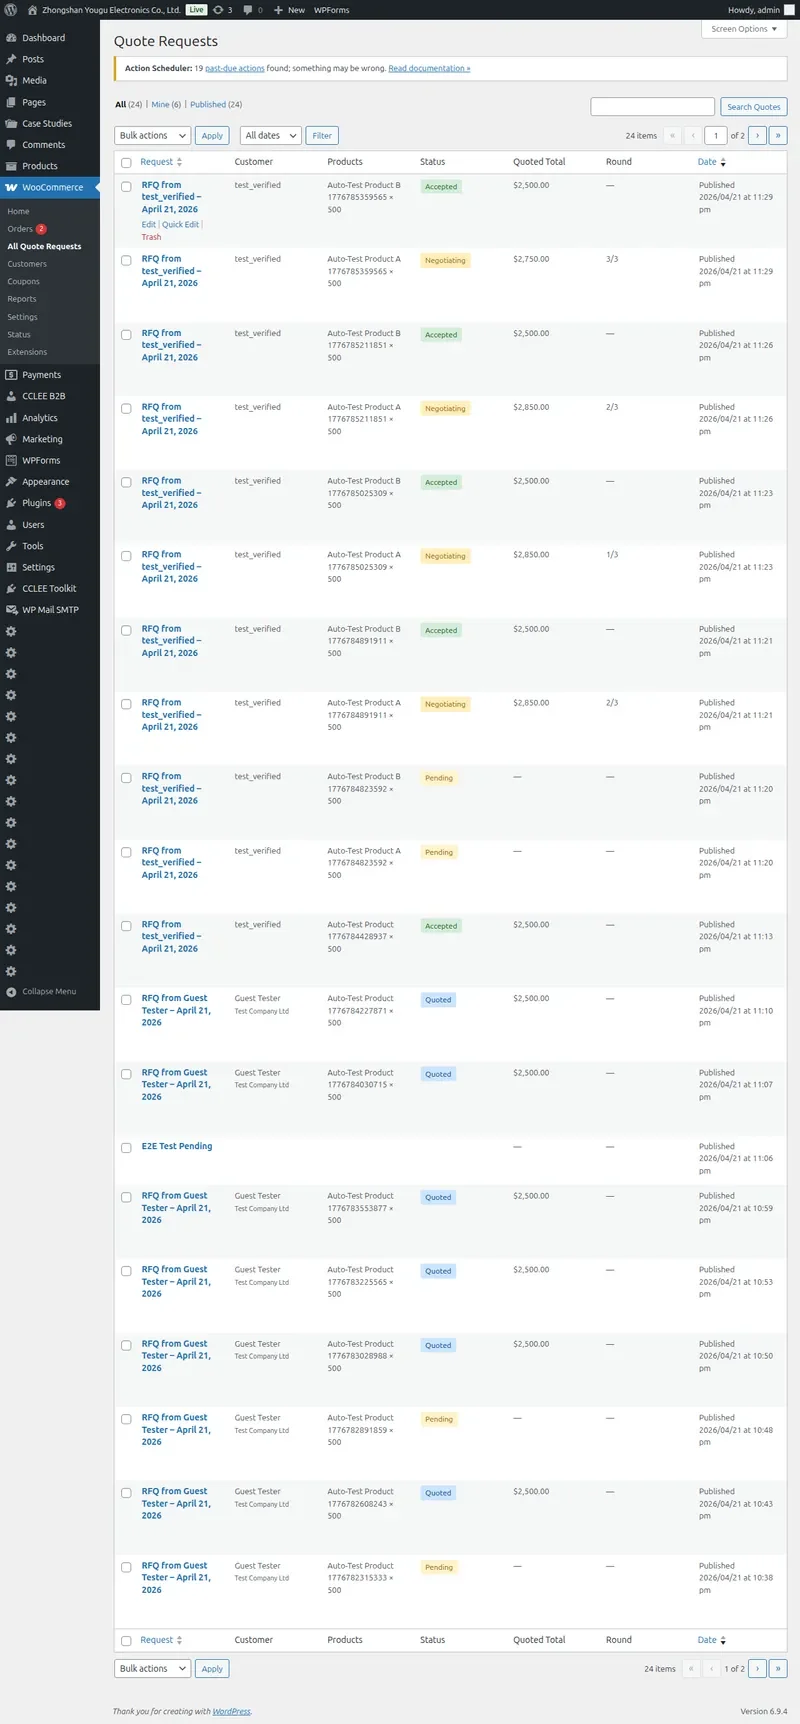Viewport: 800px width, 1724px height.
Task: Click the Payments sidebar icon
Action: pyautogui.click(x=11, y=375)
